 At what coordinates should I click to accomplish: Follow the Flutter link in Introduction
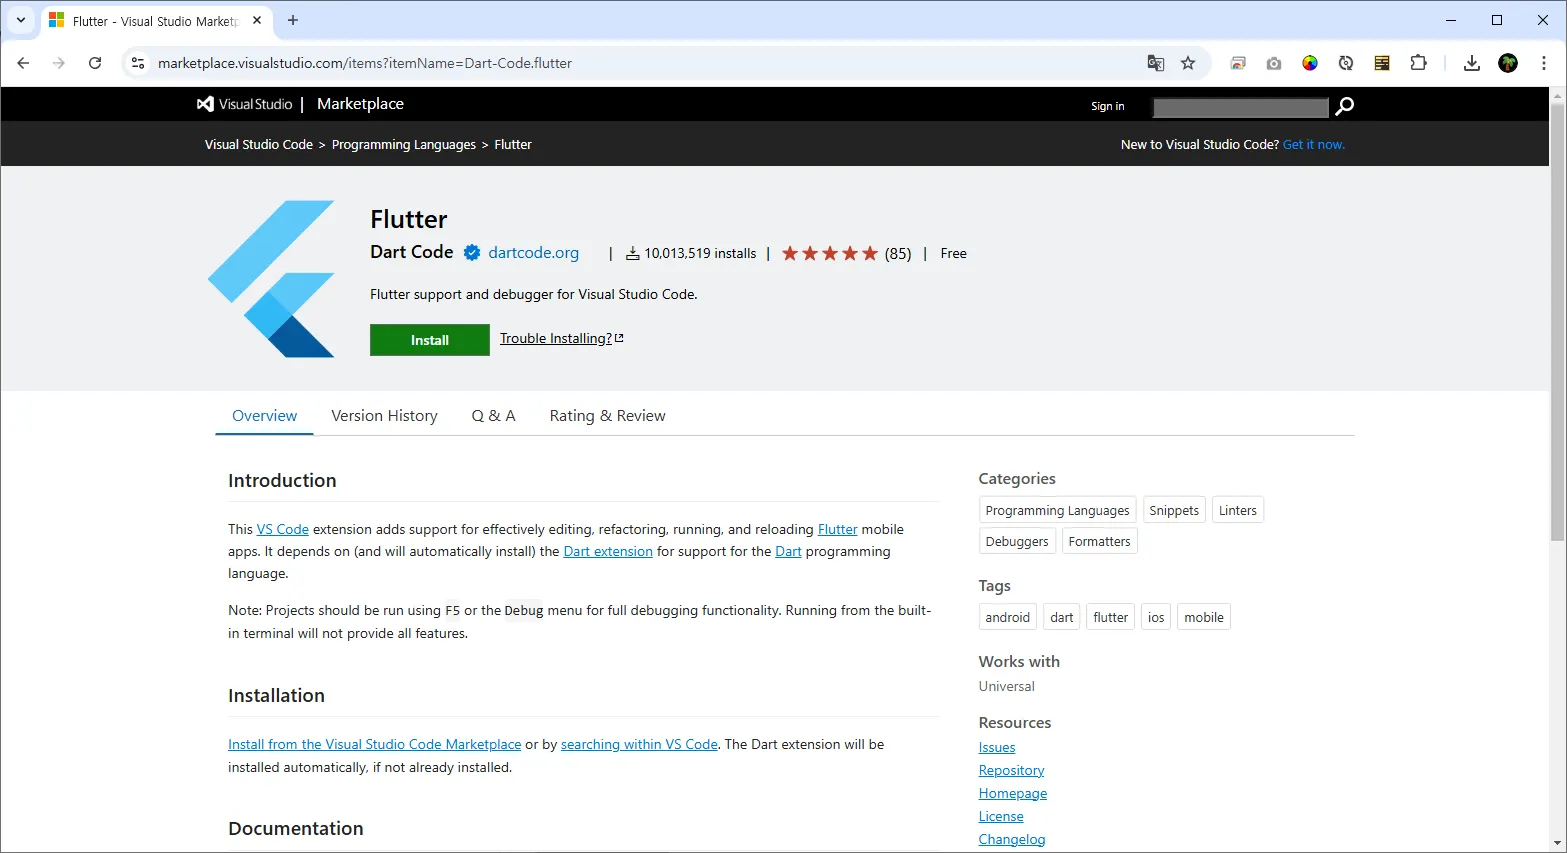pyautogui.click(x=838, y=529)
